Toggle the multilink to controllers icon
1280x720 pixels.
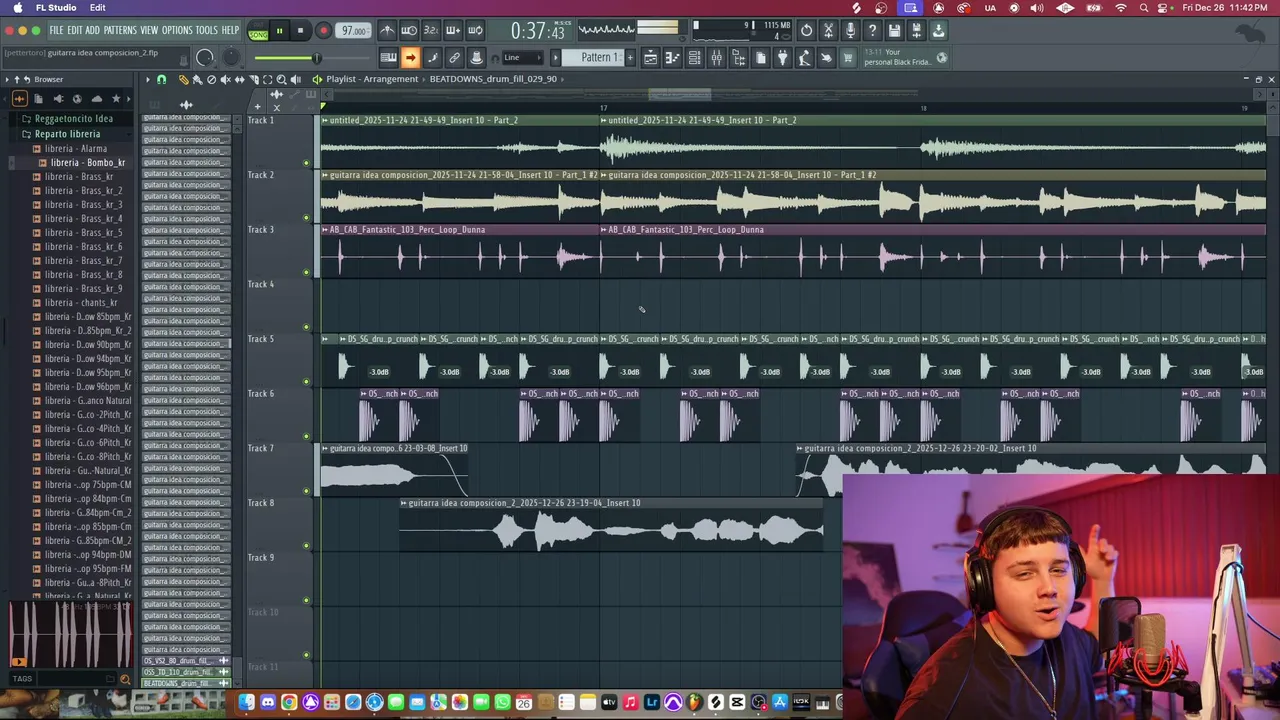tap(454, 57)
